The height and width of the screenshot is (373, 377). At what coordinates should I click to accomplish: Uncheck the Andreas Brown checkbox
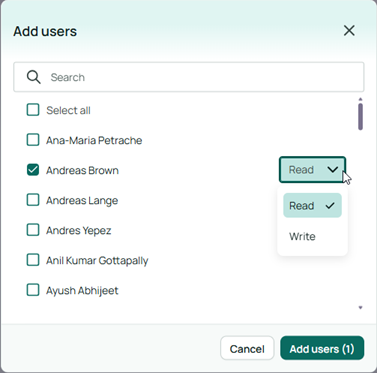click(33, 170)
